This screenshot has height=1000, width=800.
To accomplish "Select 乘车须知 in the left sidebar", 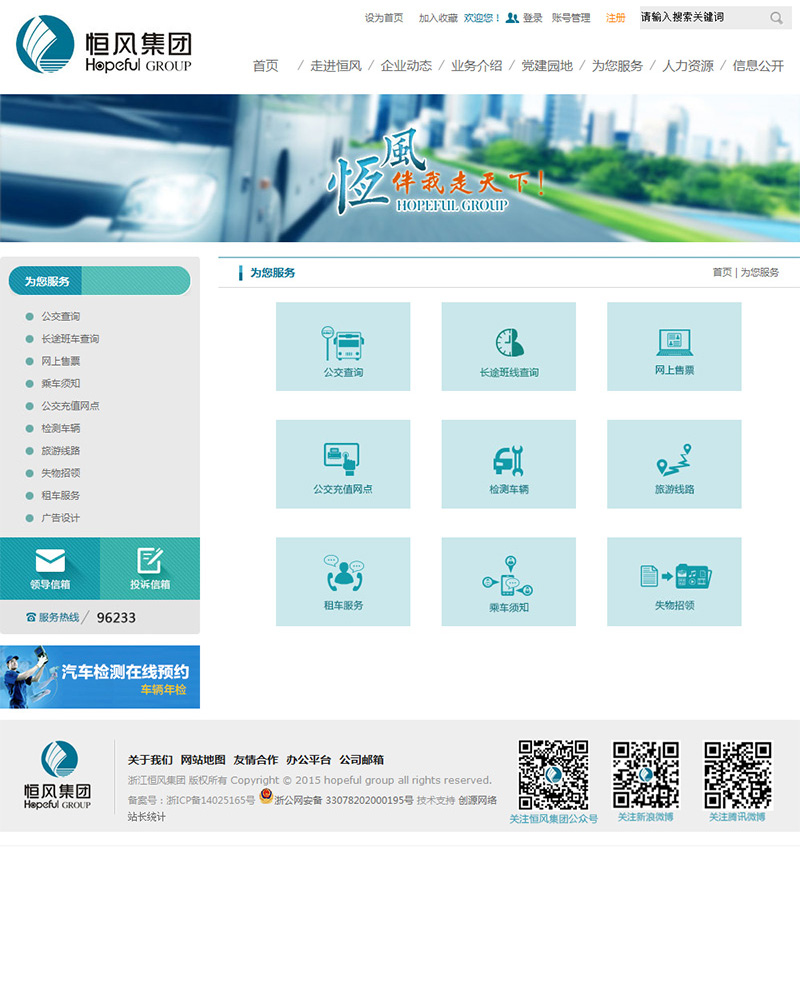I will coord(61,384).
